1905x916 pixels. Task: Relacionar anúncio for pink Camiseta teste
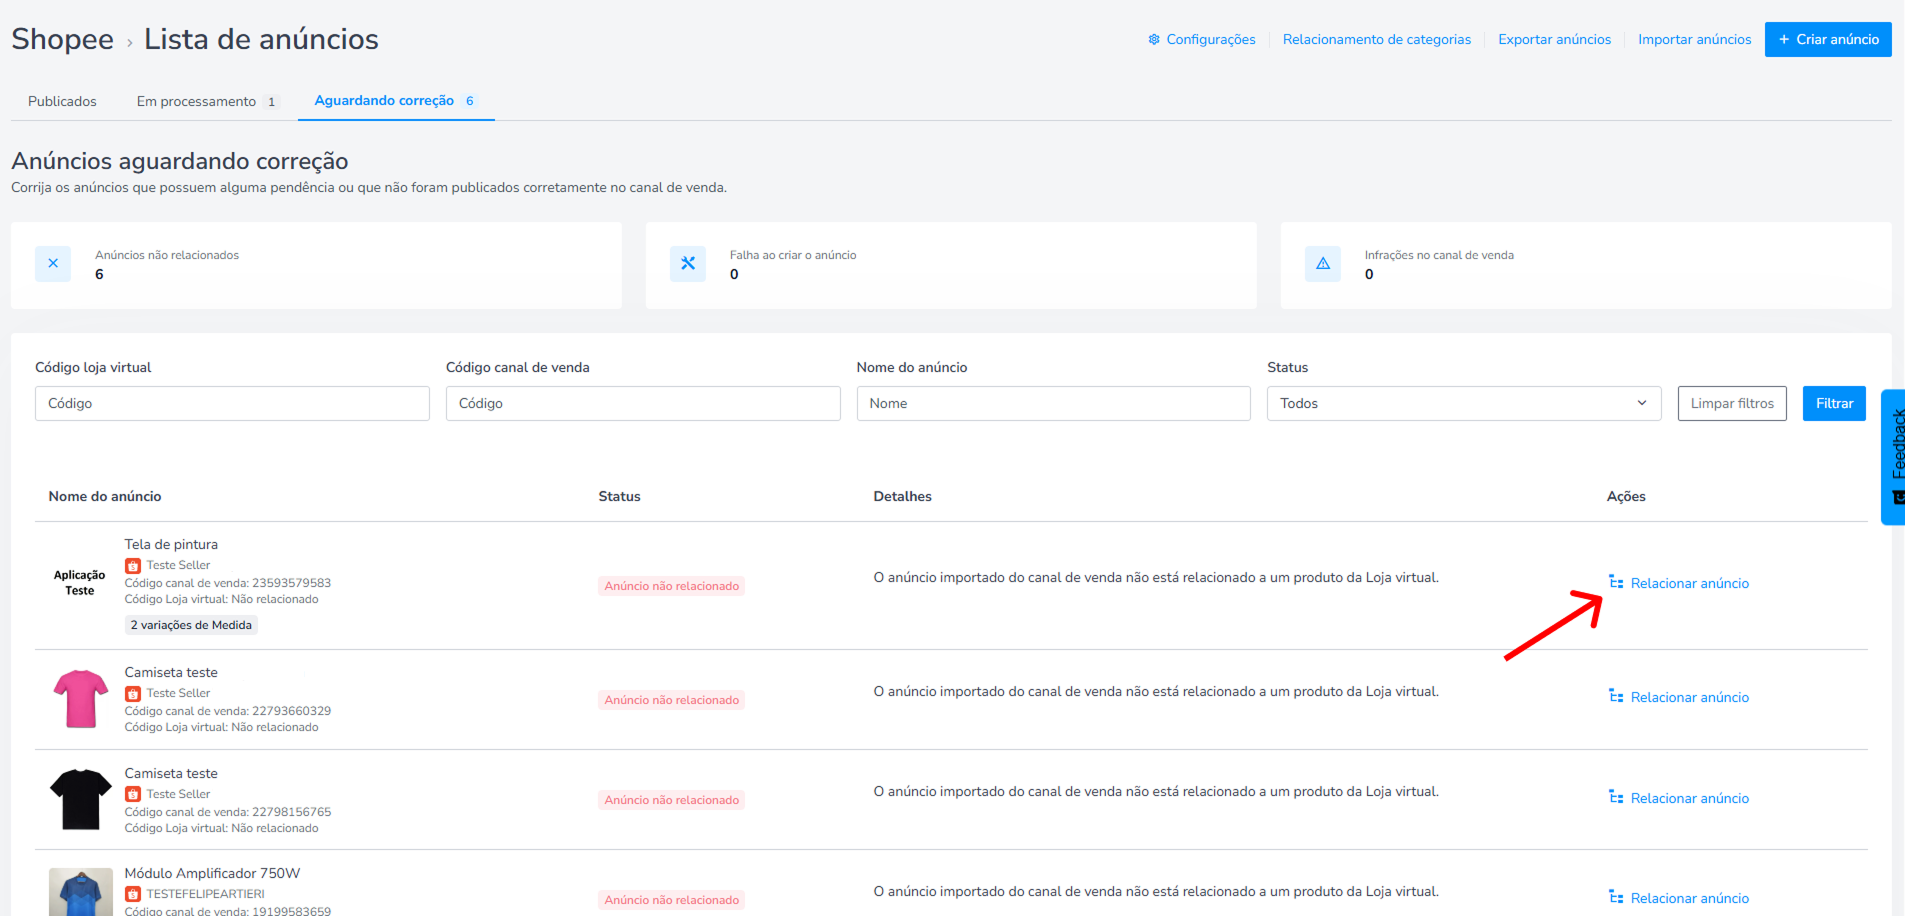click(x=1690, y=698)
